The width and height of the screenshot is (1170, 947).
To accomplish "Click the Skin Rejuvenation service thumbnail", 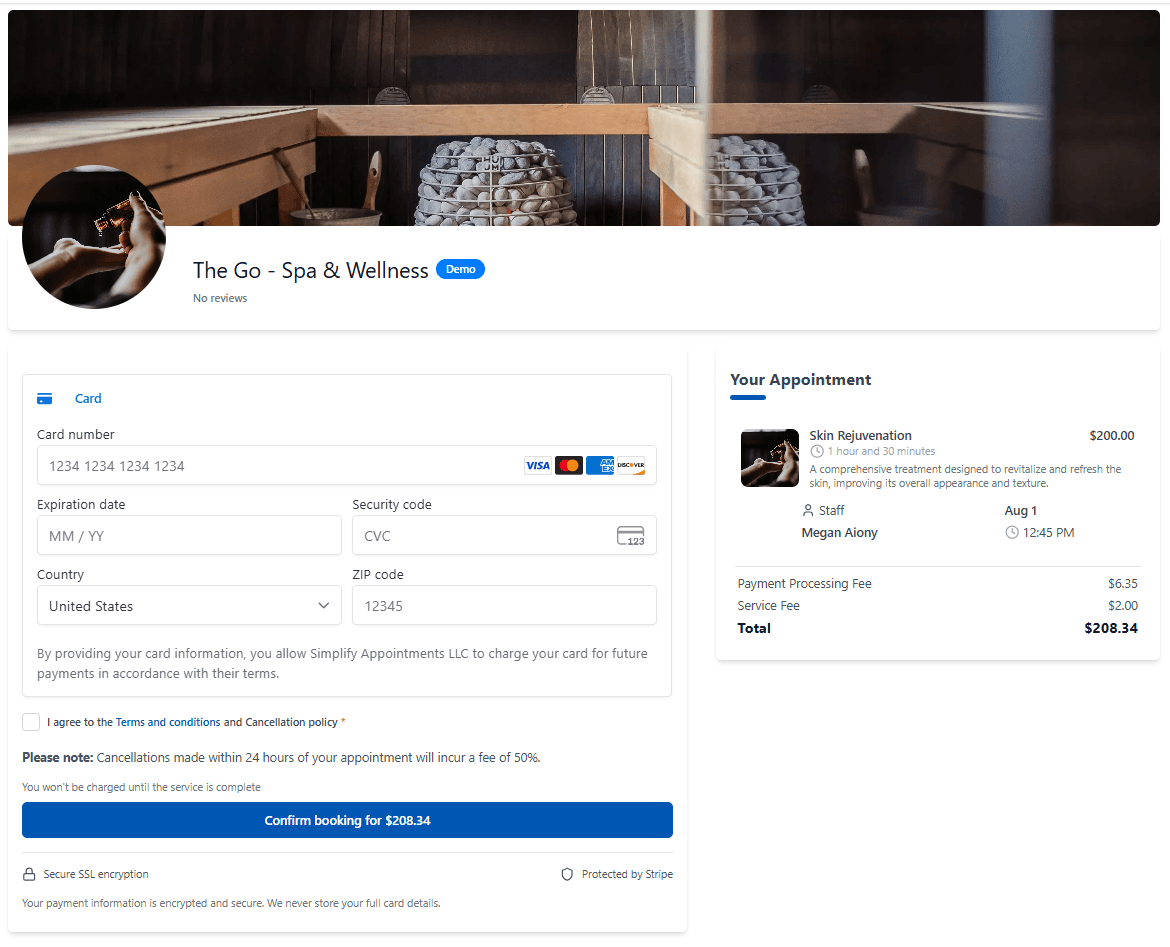I will coord(769,457).
